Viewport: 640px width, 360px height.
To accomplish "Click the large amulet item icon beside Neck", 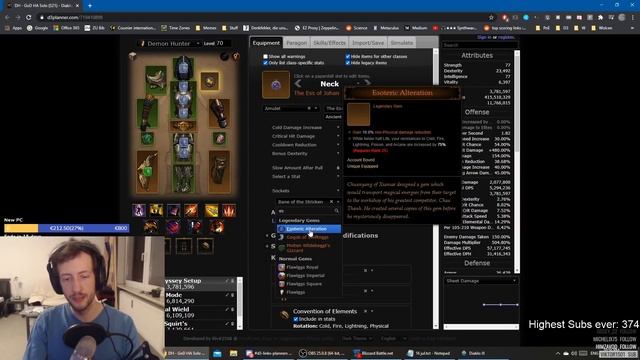I will tap(276, 84).
